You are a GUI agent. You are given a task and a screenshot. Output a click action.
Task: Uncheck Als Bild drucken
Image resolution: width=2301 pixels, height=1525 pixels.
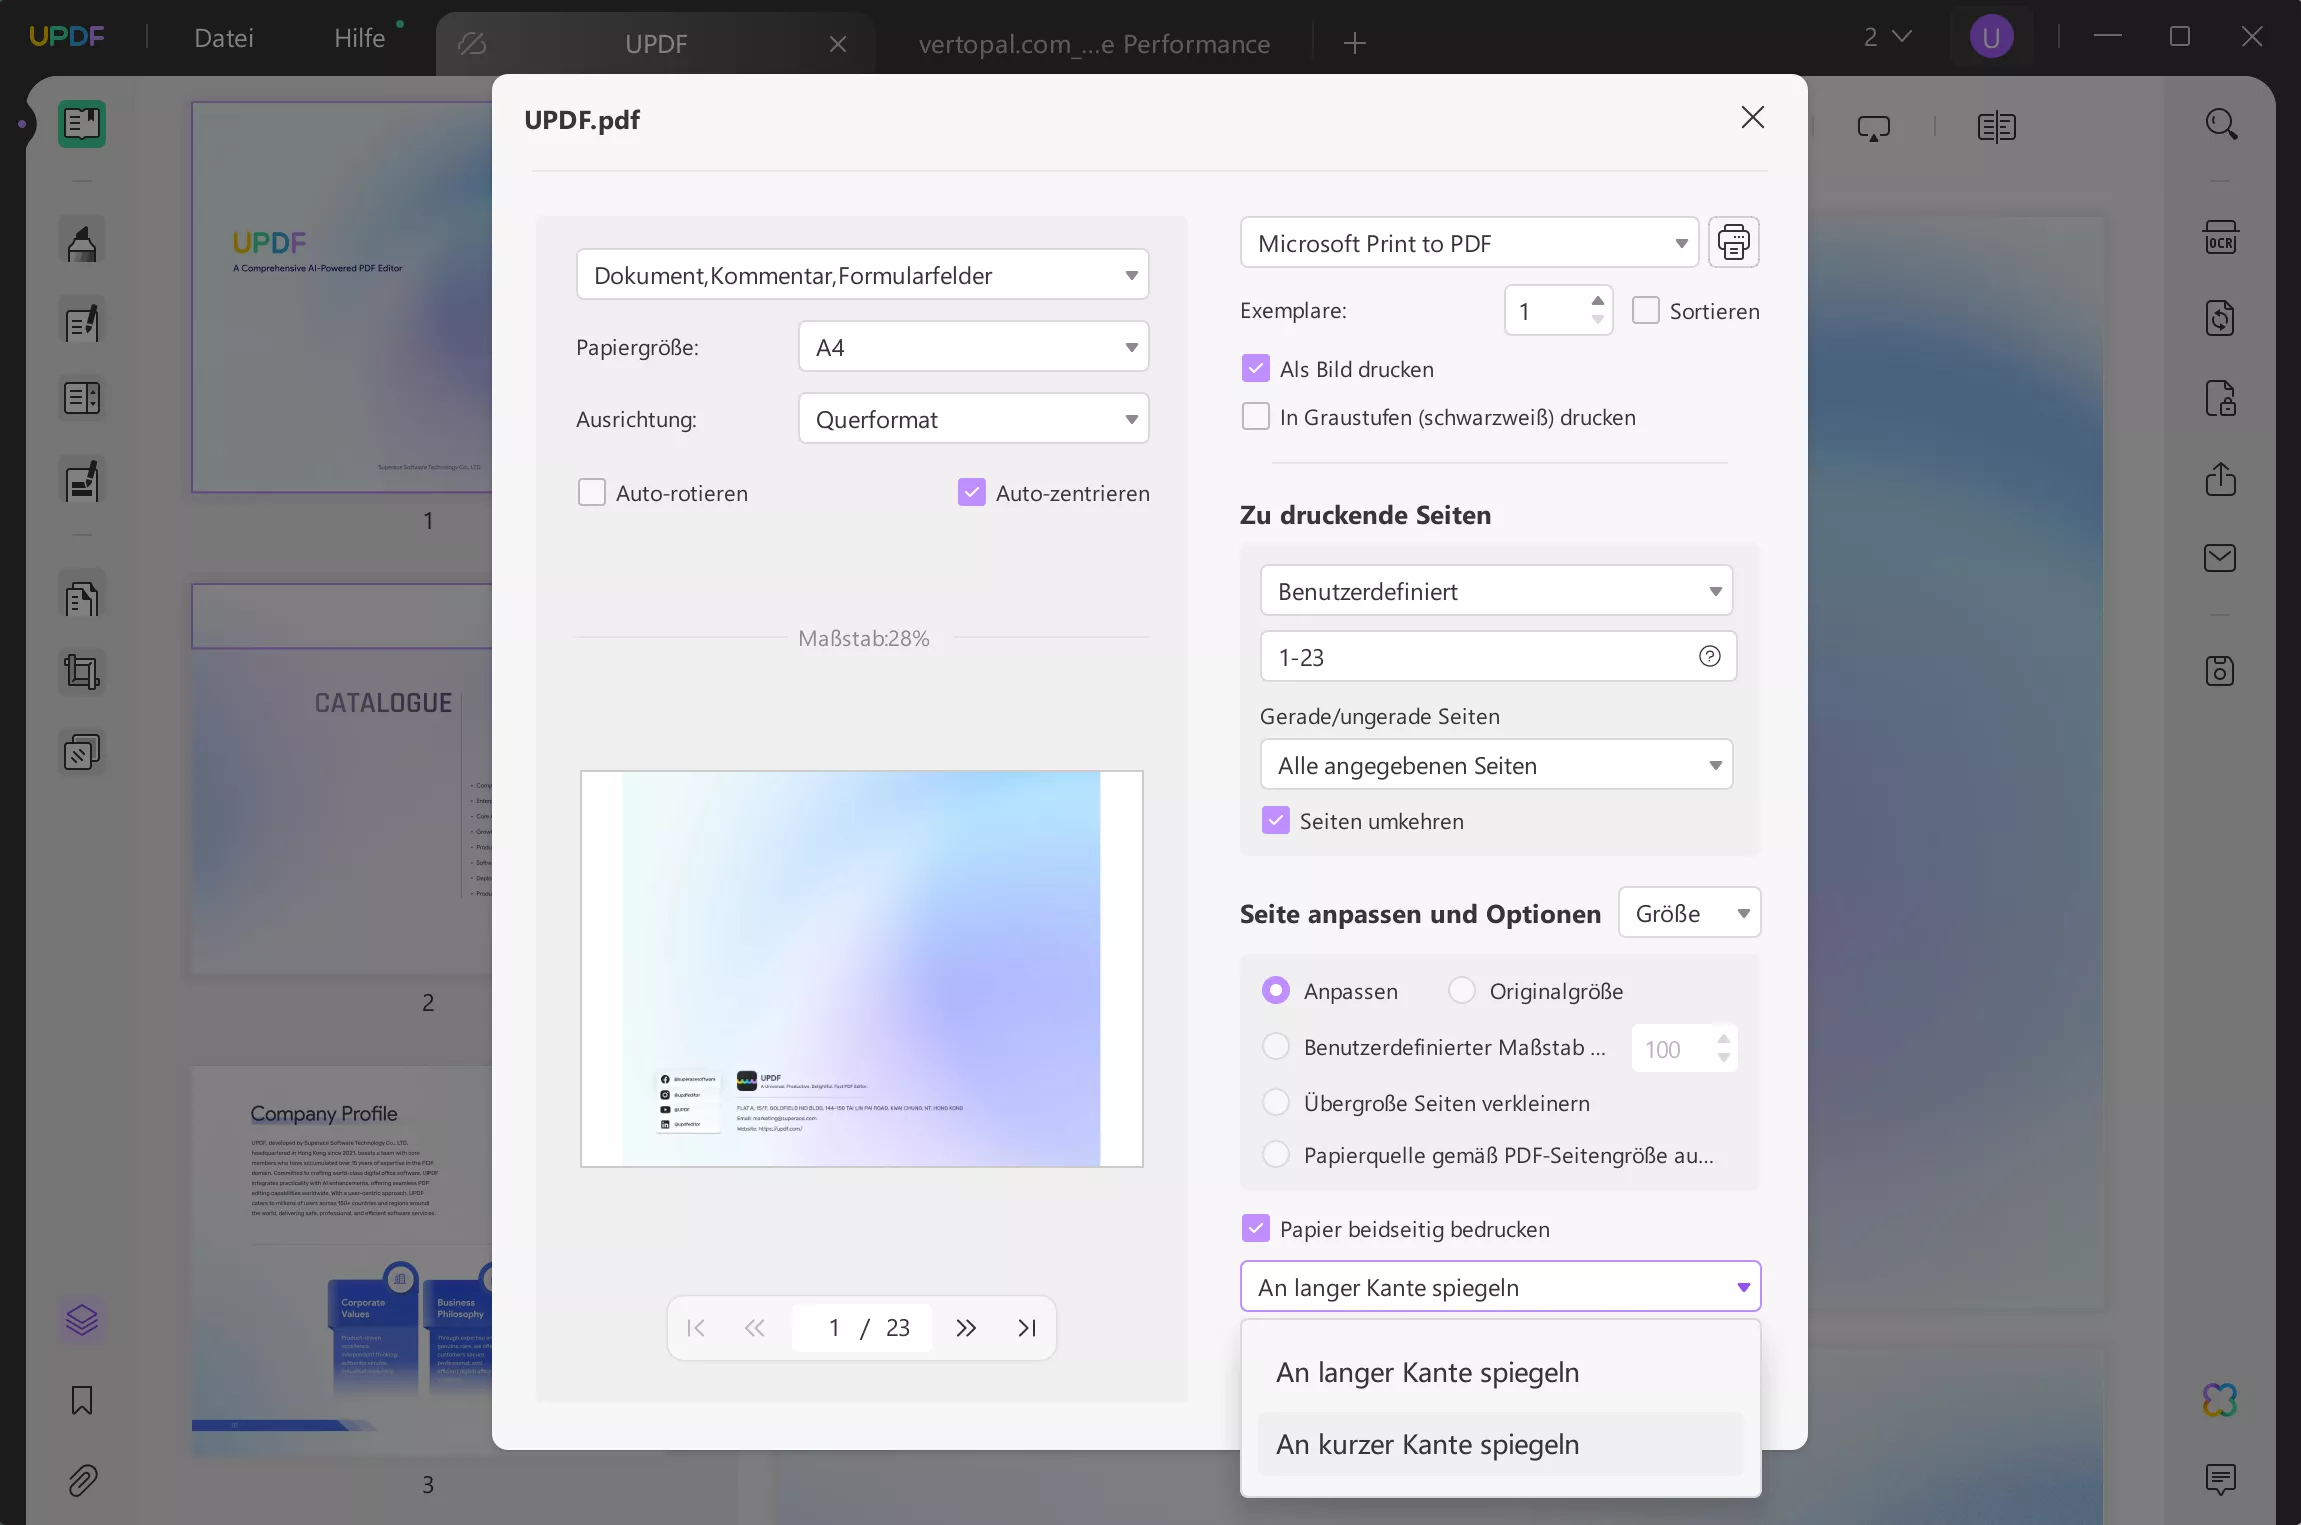click(1256, 369)
